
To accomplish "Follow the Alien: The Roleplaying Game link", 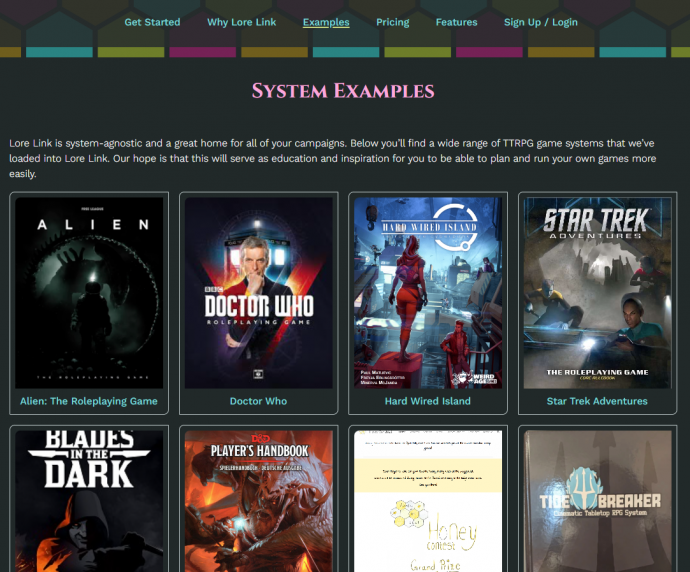I will [x=89, y=401].
